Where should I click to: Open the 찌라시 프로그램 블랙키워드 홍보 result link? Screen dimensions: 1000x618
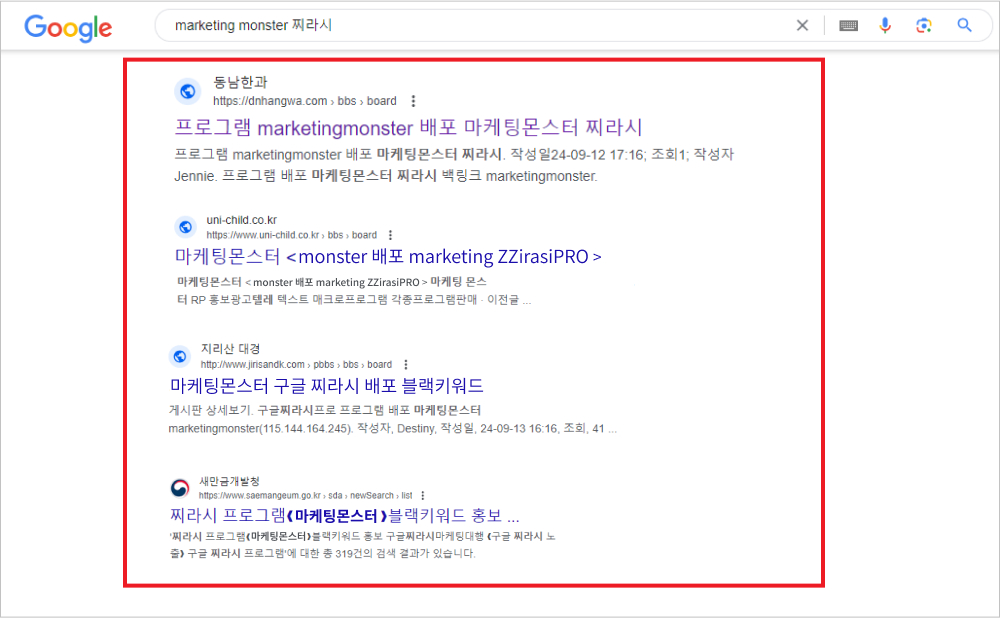click(x=344, y=515)
